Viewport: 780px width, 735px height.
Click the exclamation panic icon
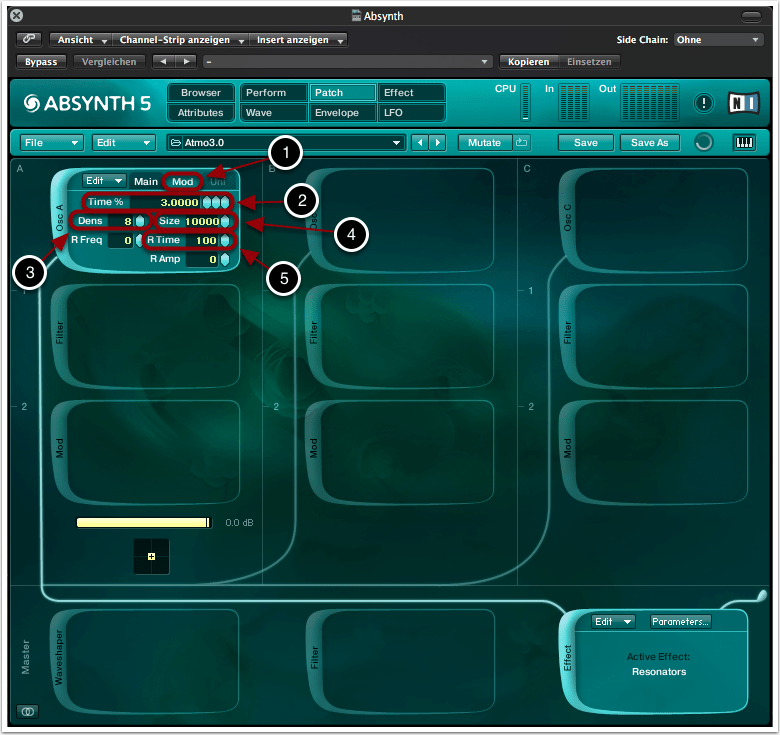click(704, 103)
